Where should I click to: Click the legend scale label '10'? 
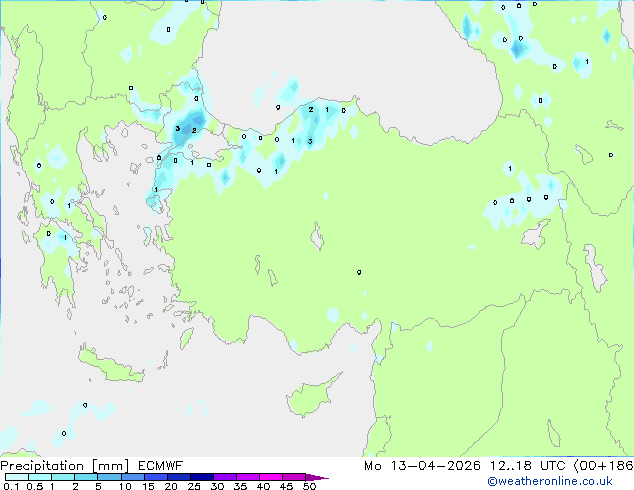point(125,486)
